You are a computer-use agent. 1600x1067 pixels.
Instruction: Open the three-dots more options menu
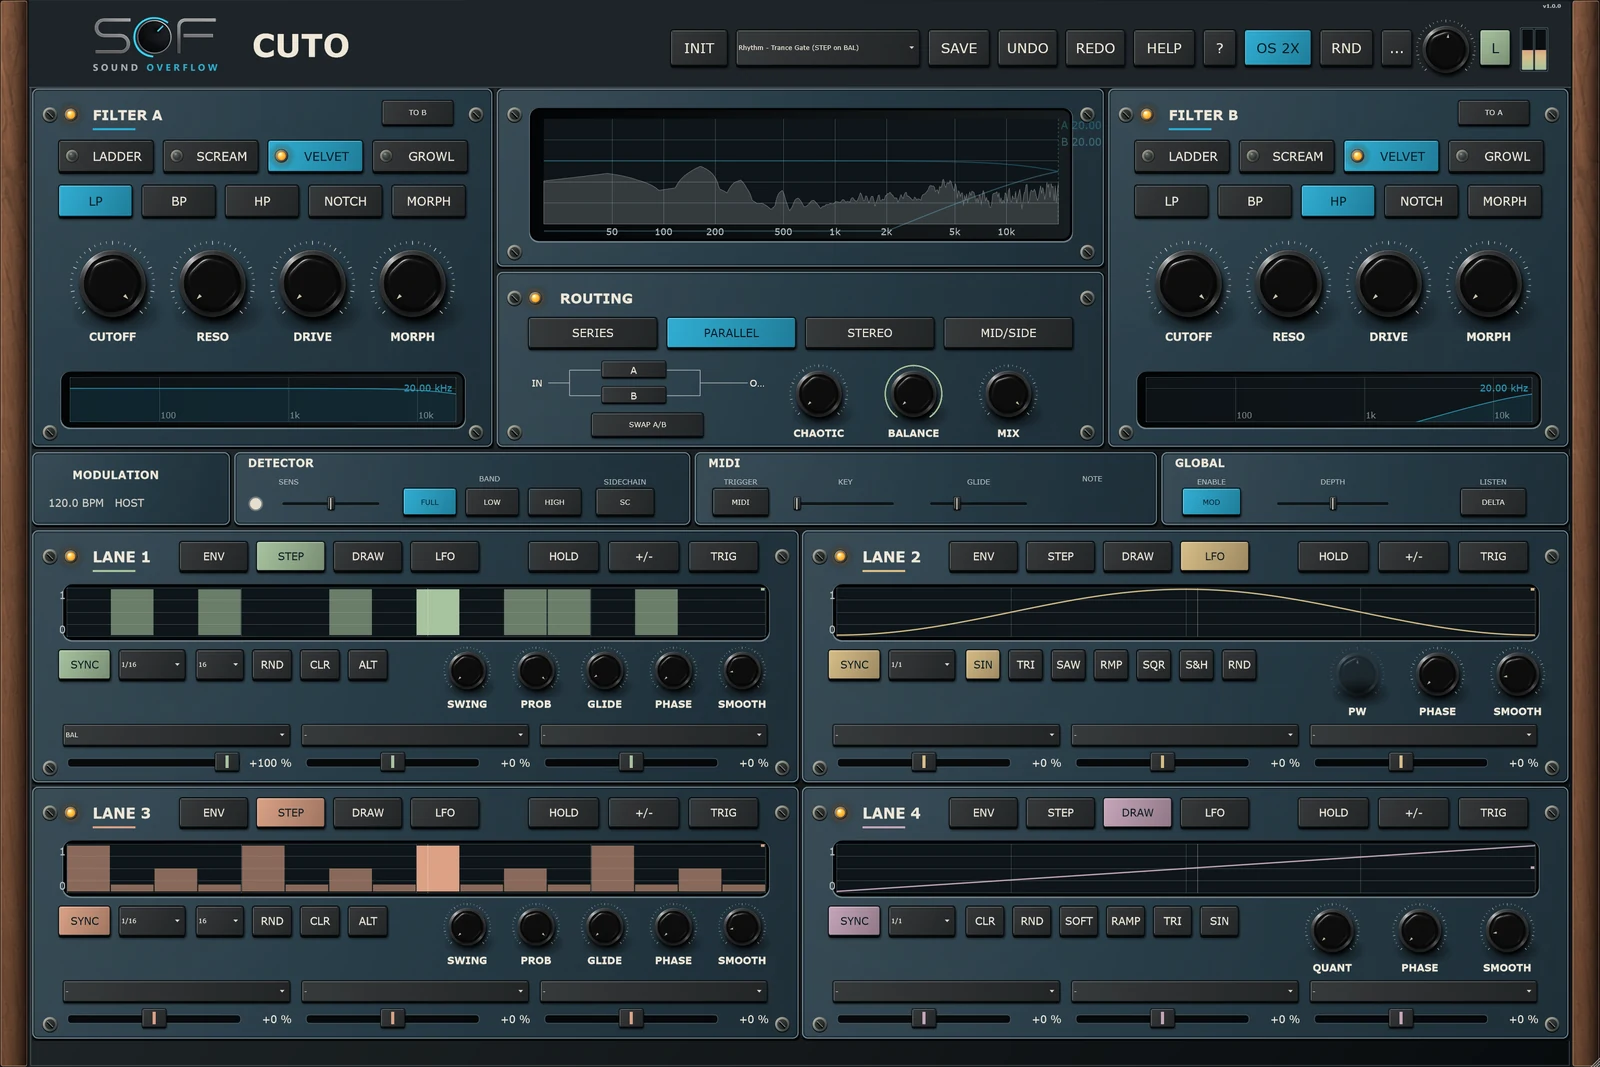(1396, 48)
